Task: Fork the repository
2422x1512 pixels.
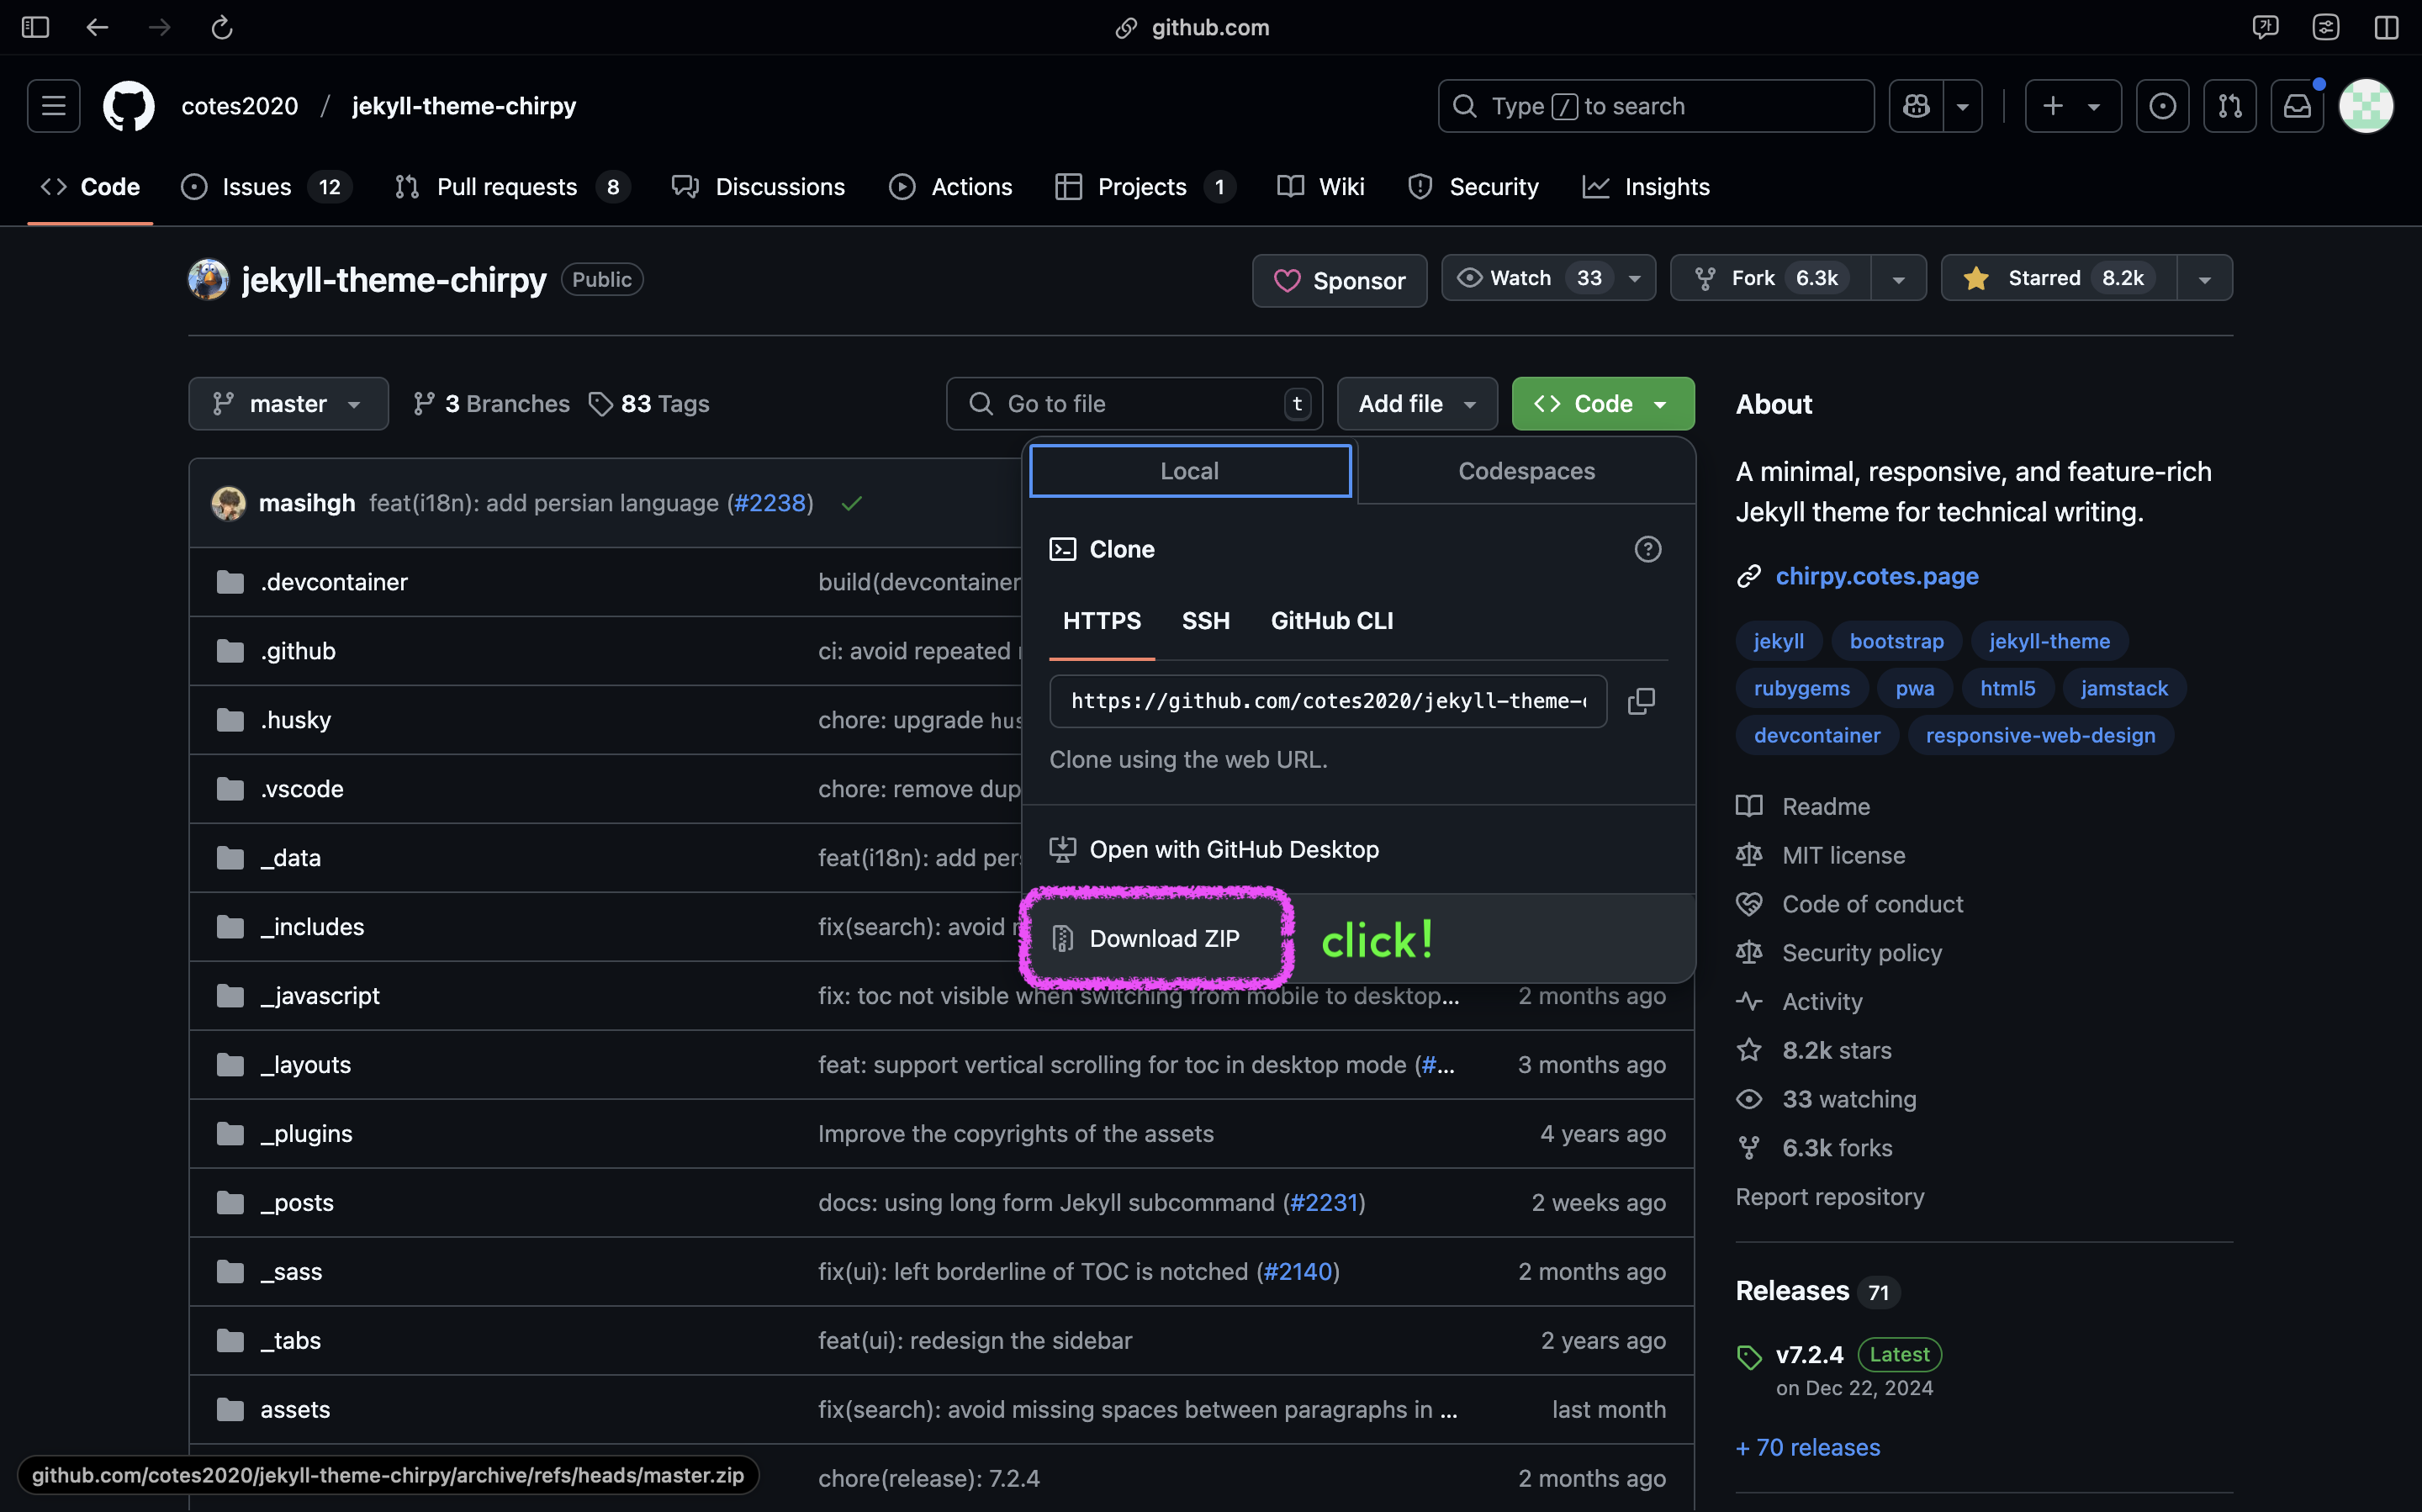Action: pos(1770,278)
